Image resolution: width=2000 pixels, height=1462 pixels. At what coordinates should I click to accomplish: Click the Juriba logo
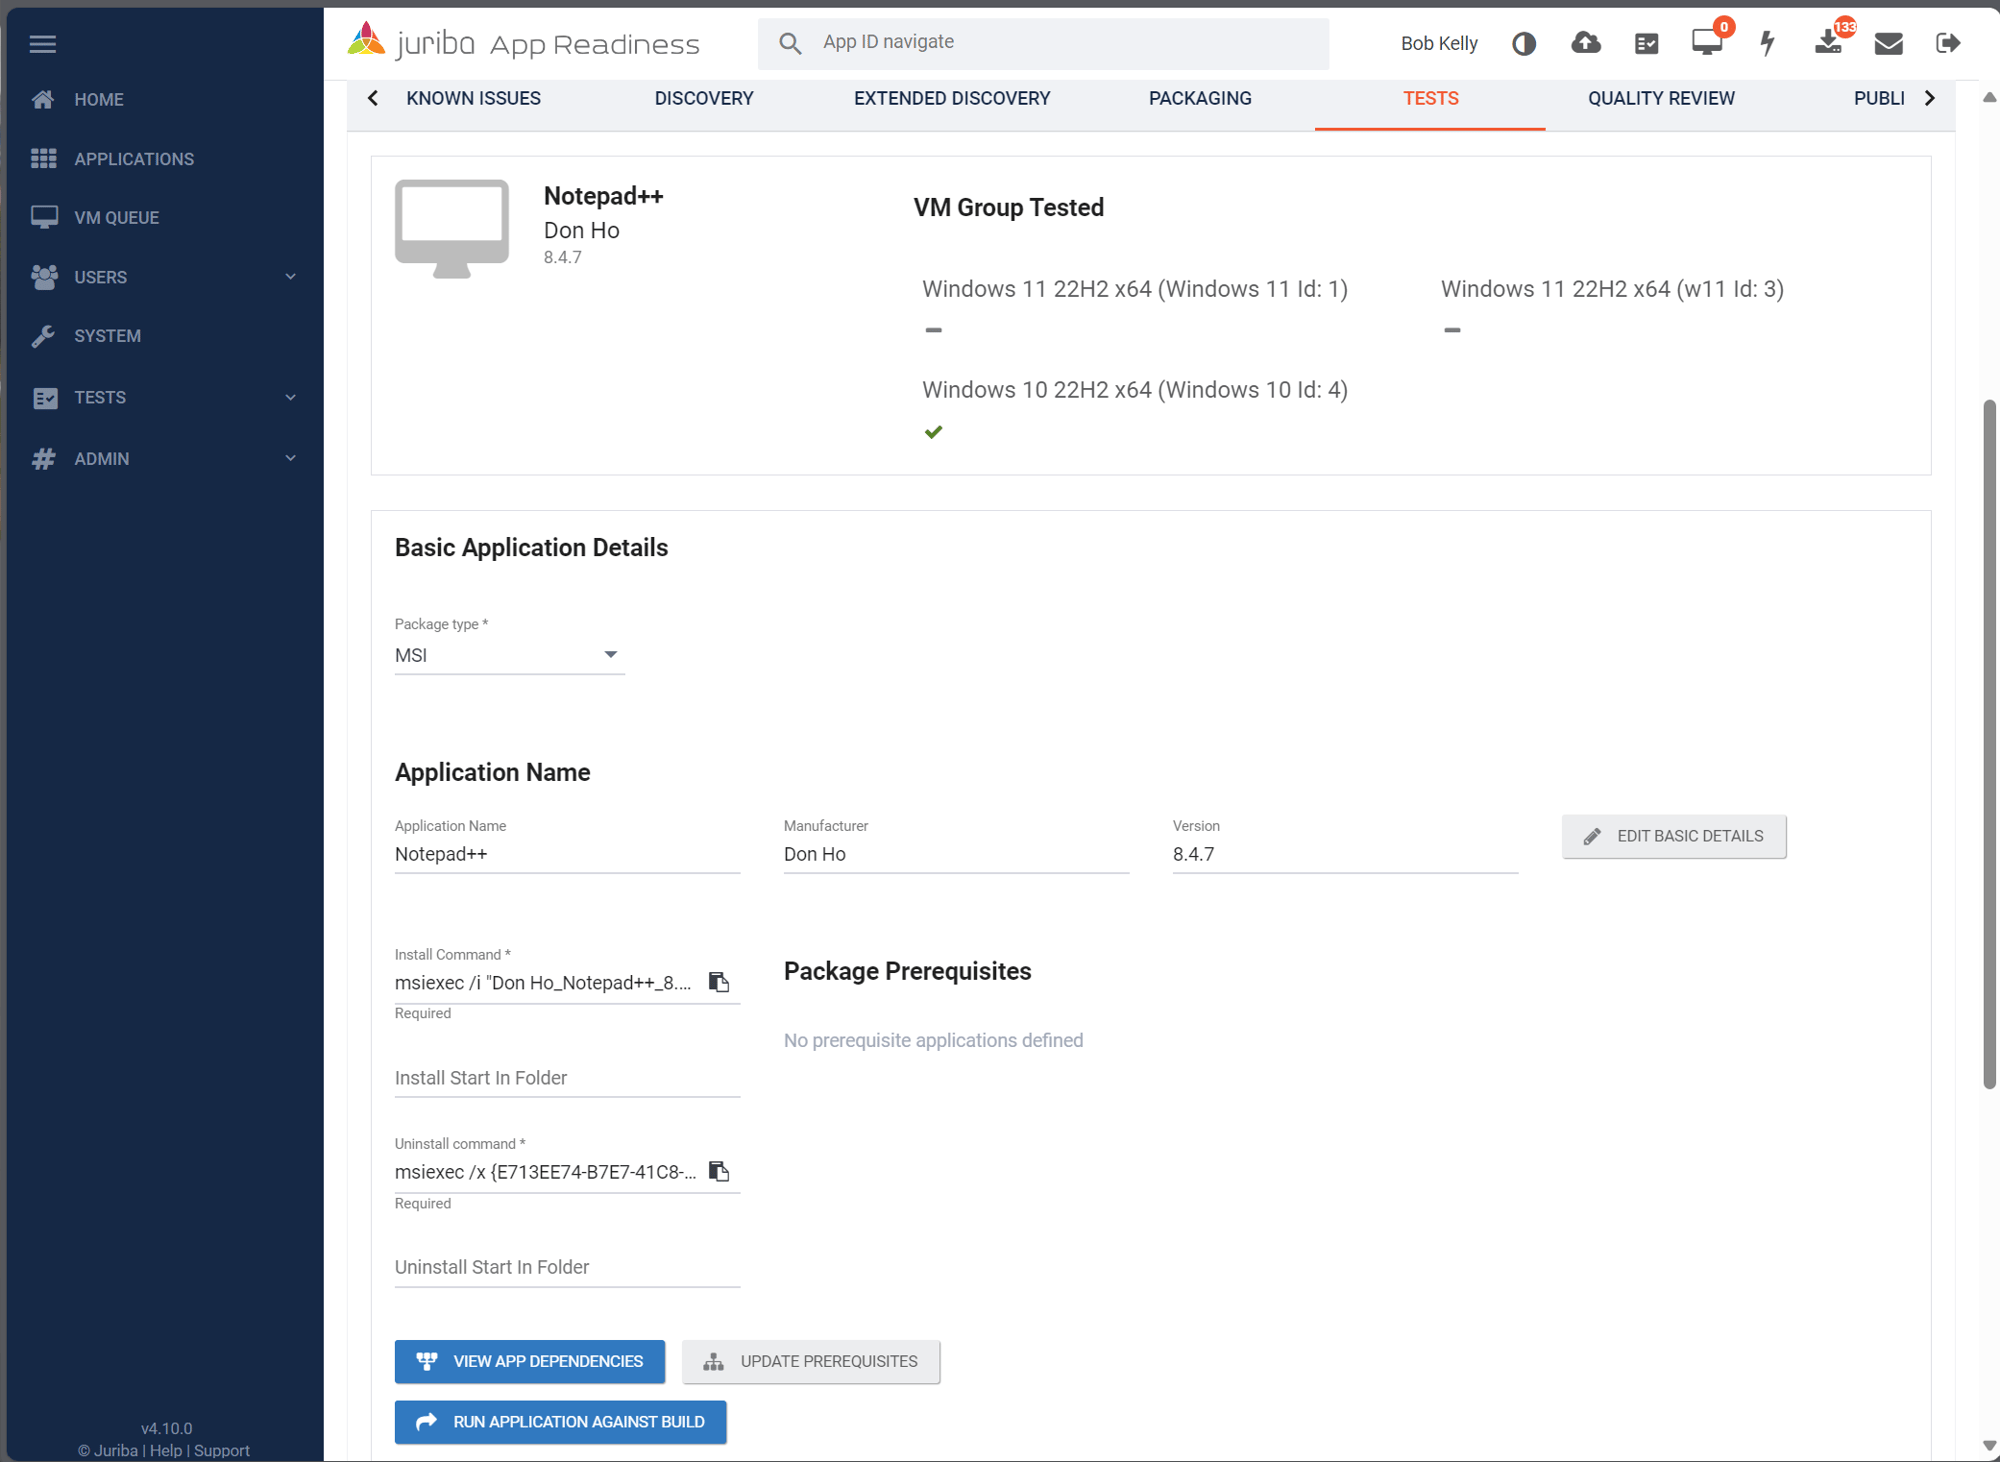tap(522, 43)
